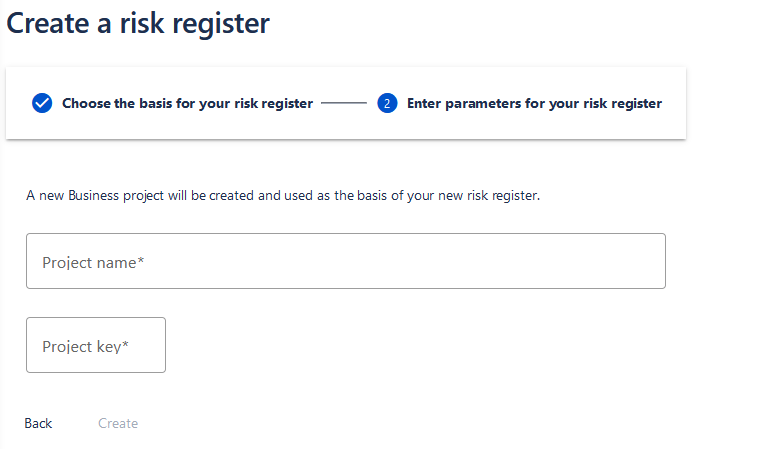Click the Business project description sentence
Image resolution: width=767 pixels, height=449 pixels.
point(283,196)
